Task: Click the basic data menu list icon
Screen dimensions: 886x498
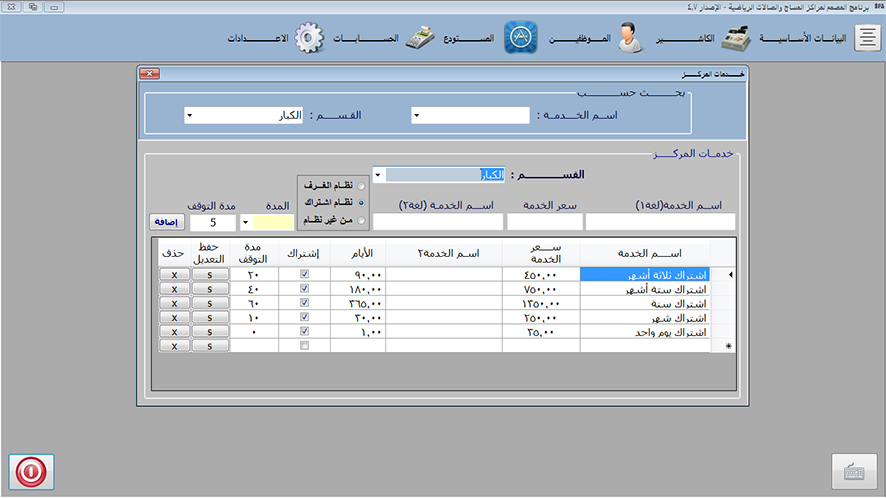Action: (x=867, y=39)
